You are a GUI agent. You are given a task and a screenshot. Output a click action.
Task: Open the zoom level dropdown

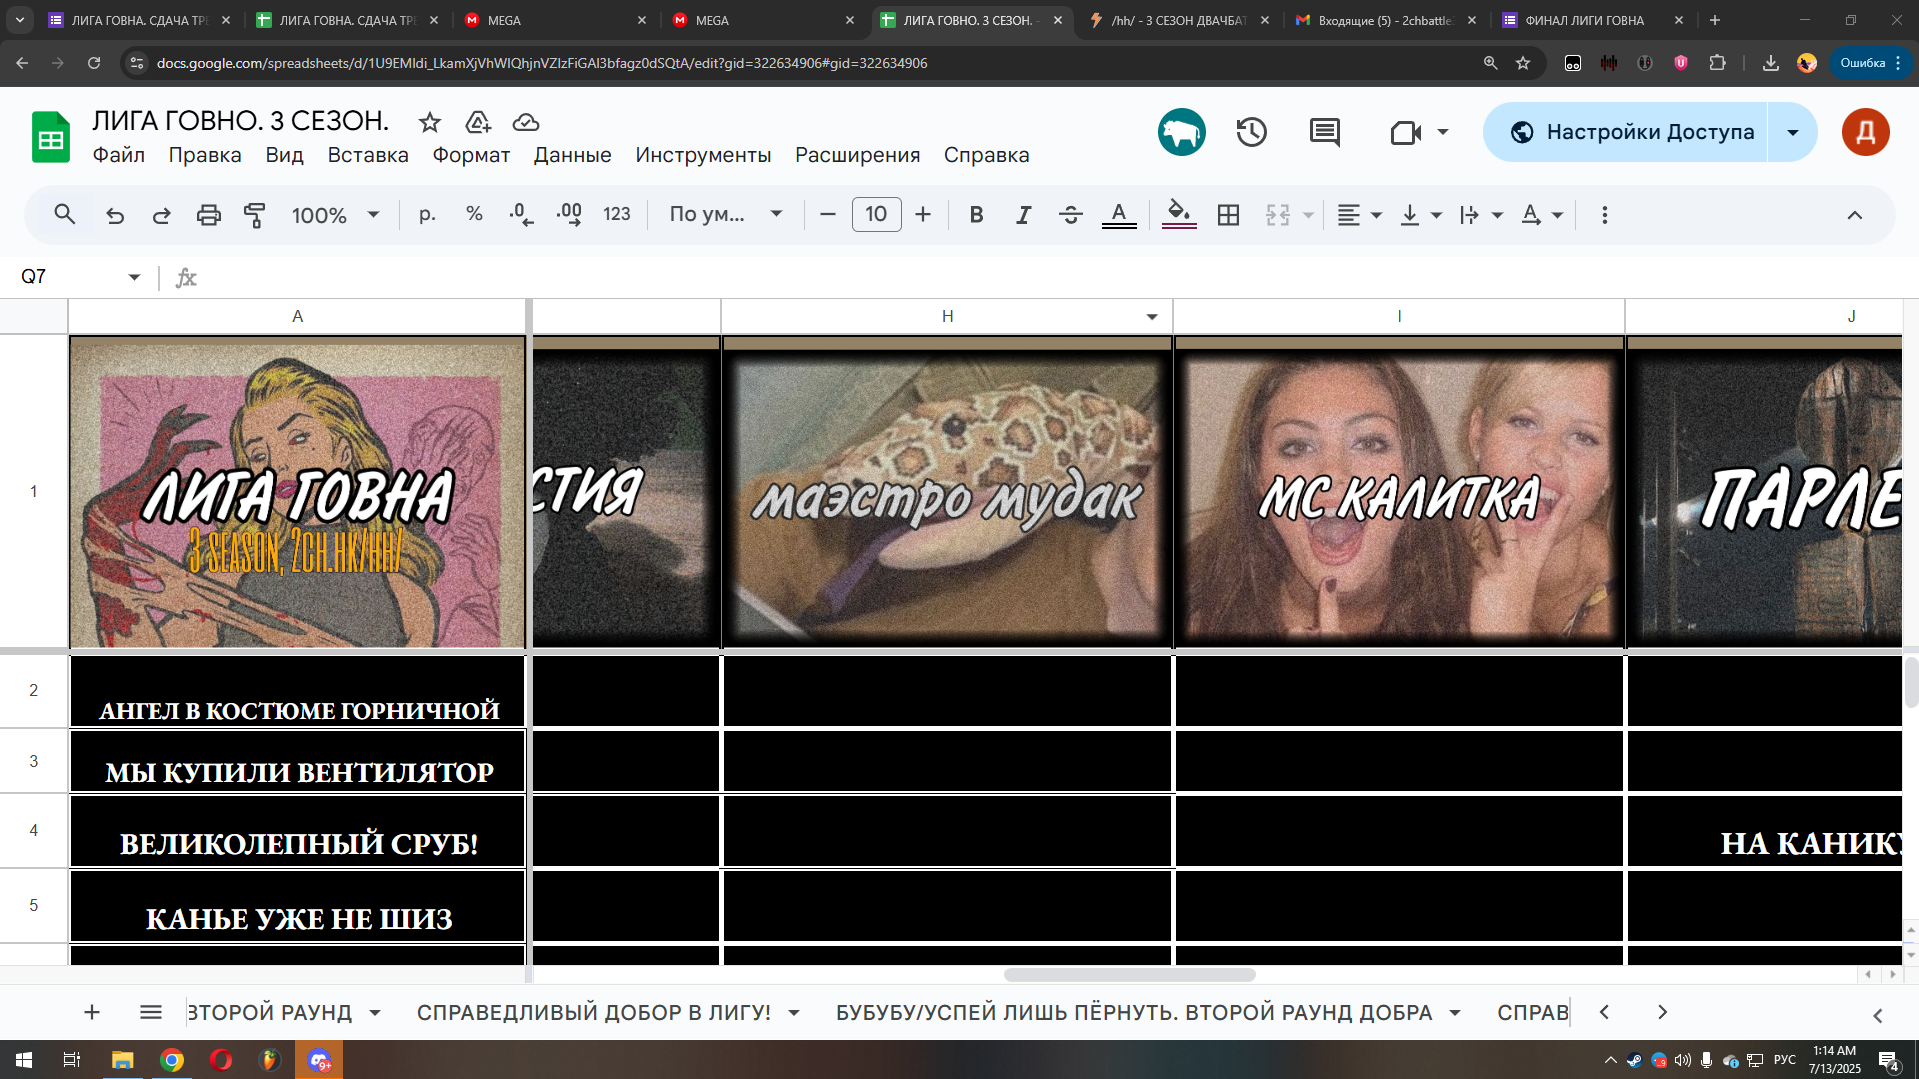point(335,214)
